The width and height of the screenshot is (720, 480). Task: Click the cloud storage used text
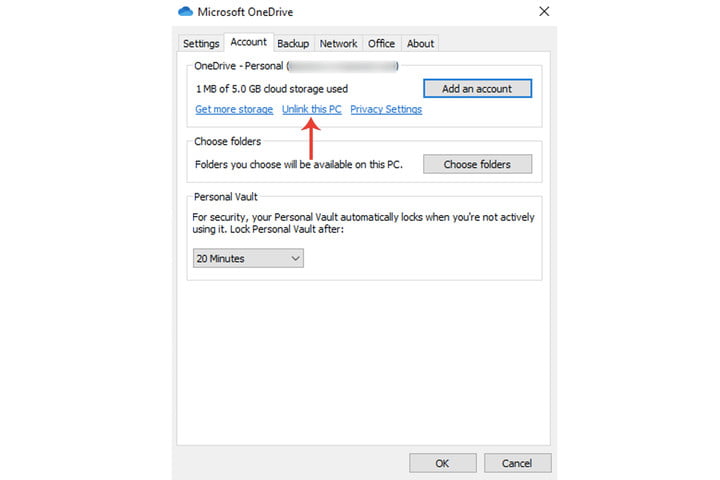[x=257, y=88]
